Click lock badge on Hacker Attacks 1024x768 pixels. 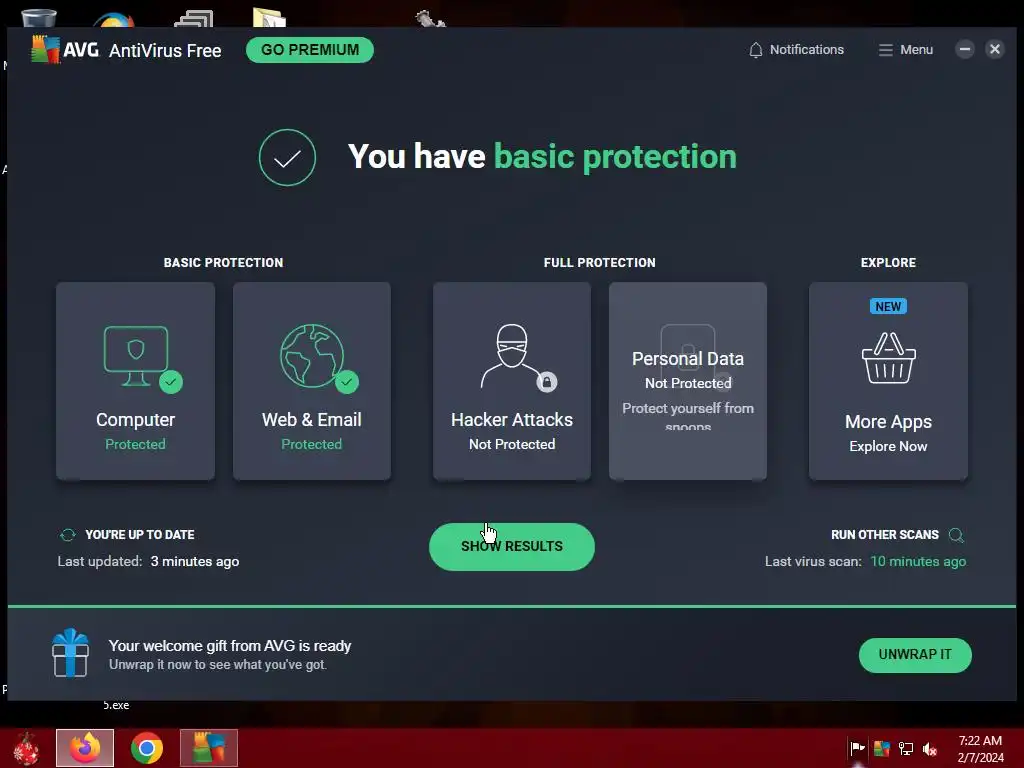[x=547, y=382]
